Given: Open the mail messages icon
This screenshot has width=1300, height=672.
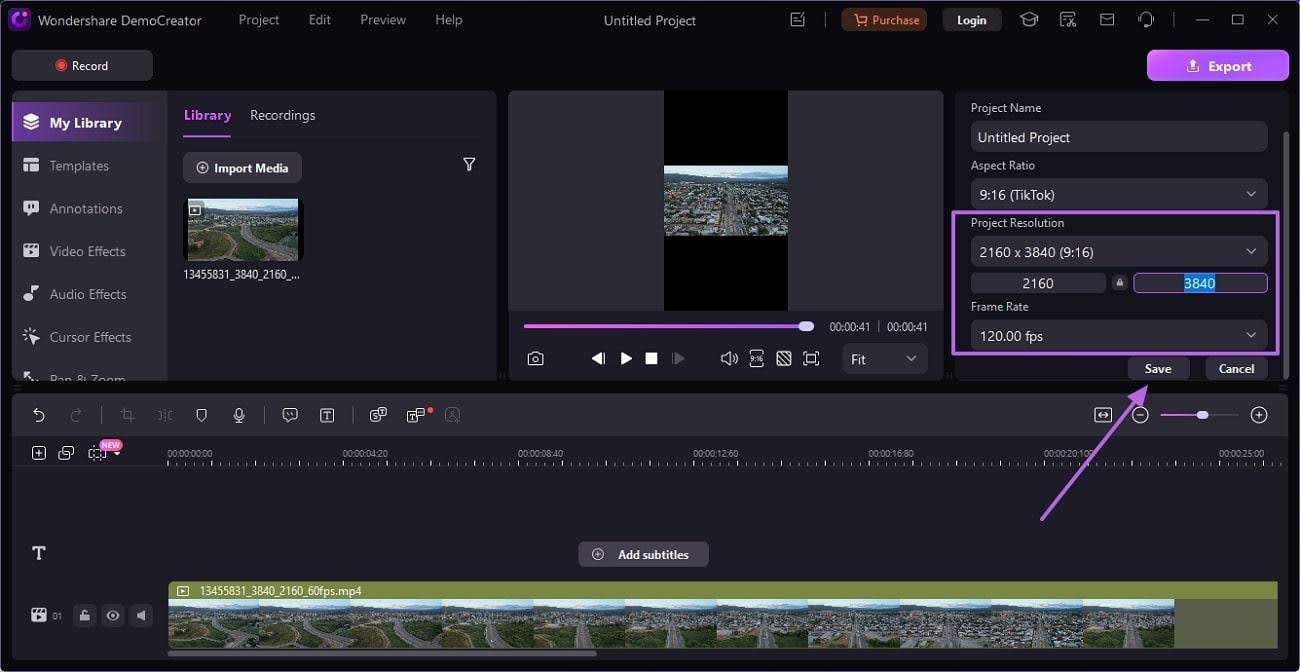Looking at the screenshot, I should tap(1107, 20).
